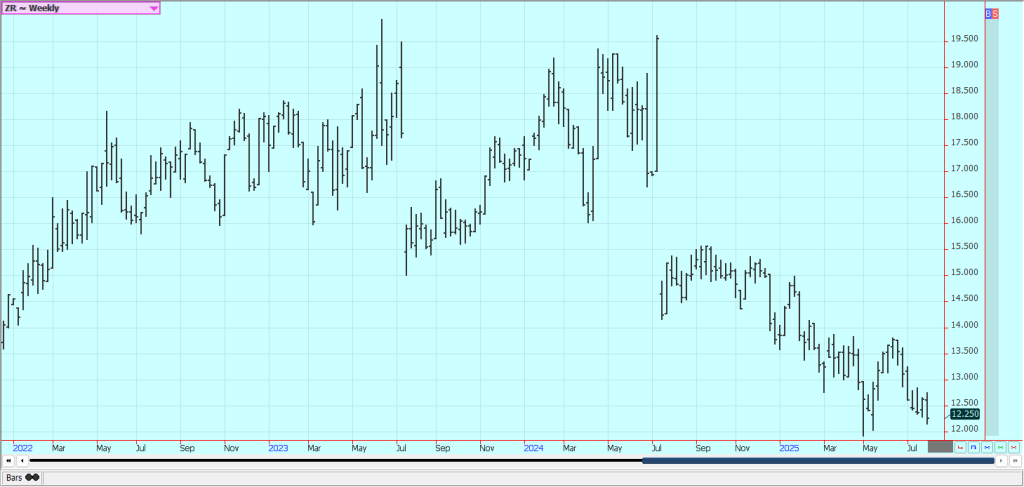The height and width of the screenshot is (487, 1024).
Task: Click the 18.000 price axis label
Action: pos(965,118)
